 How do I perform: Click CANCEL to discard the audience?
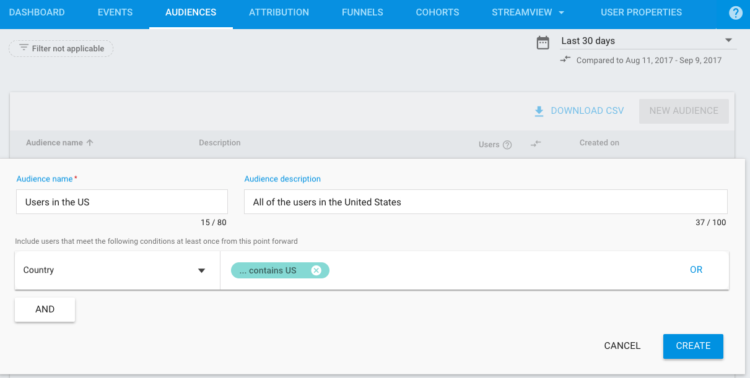point(622,346)
